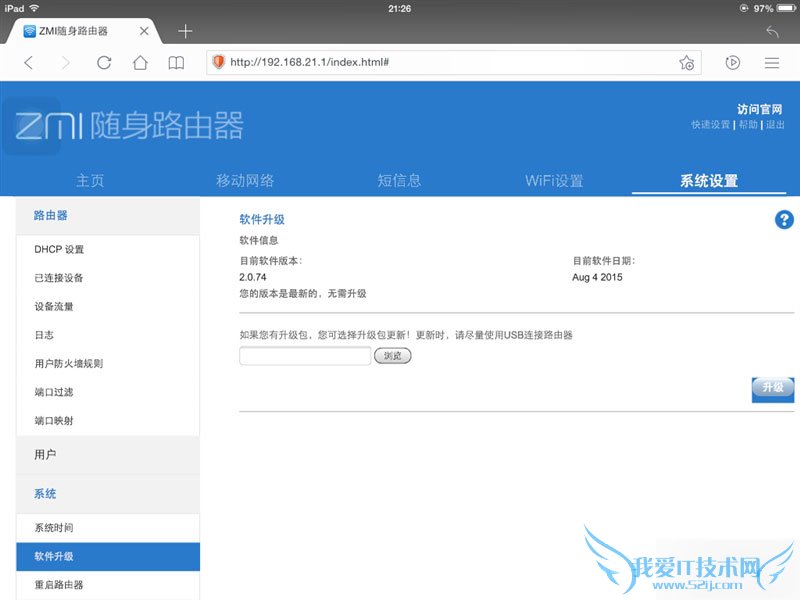Open a new tab with the plus icon
The height and width of the screenshot is (600, 800).
pyautogui.click(x=185, y=31)
